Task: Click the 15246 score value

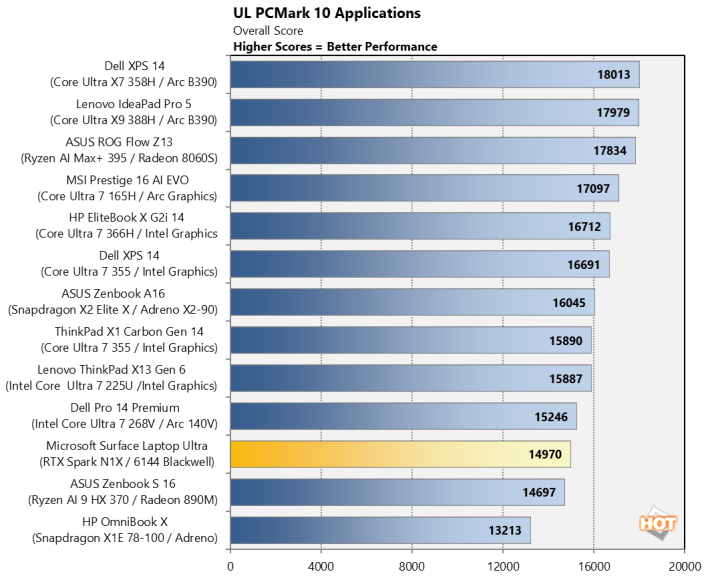Action: [551, 417]
